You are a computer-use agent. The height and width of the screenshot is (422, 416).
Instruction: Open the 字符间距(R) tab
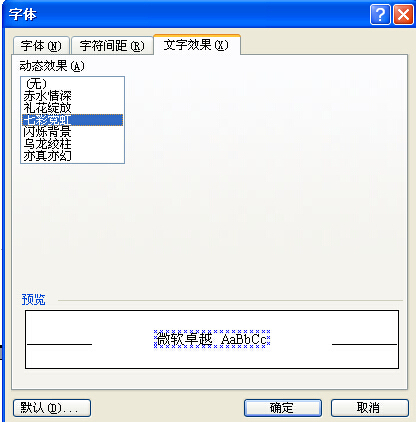pos(112,46)
